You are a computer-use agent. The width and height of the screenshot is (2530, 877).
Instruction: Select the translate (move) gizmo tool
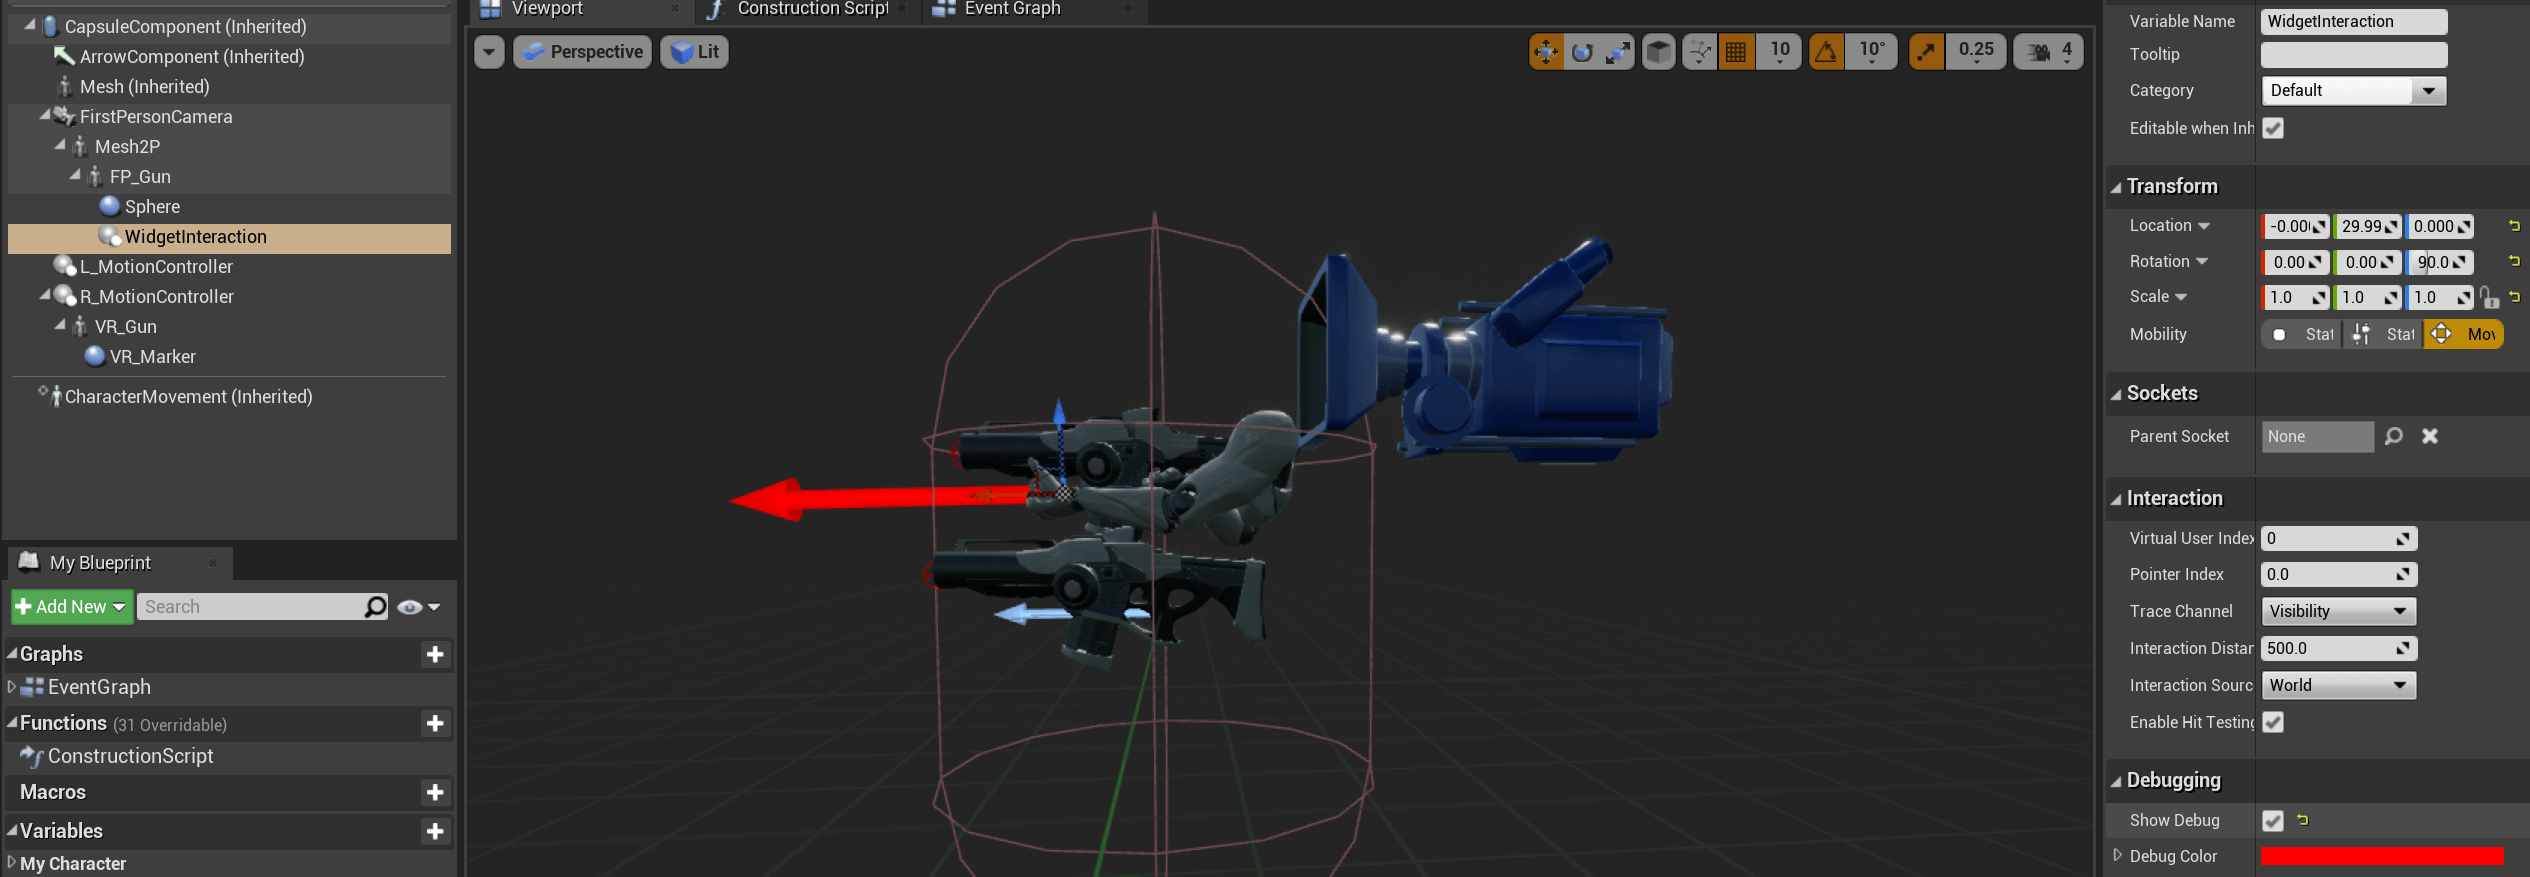tap(1546, 52)
